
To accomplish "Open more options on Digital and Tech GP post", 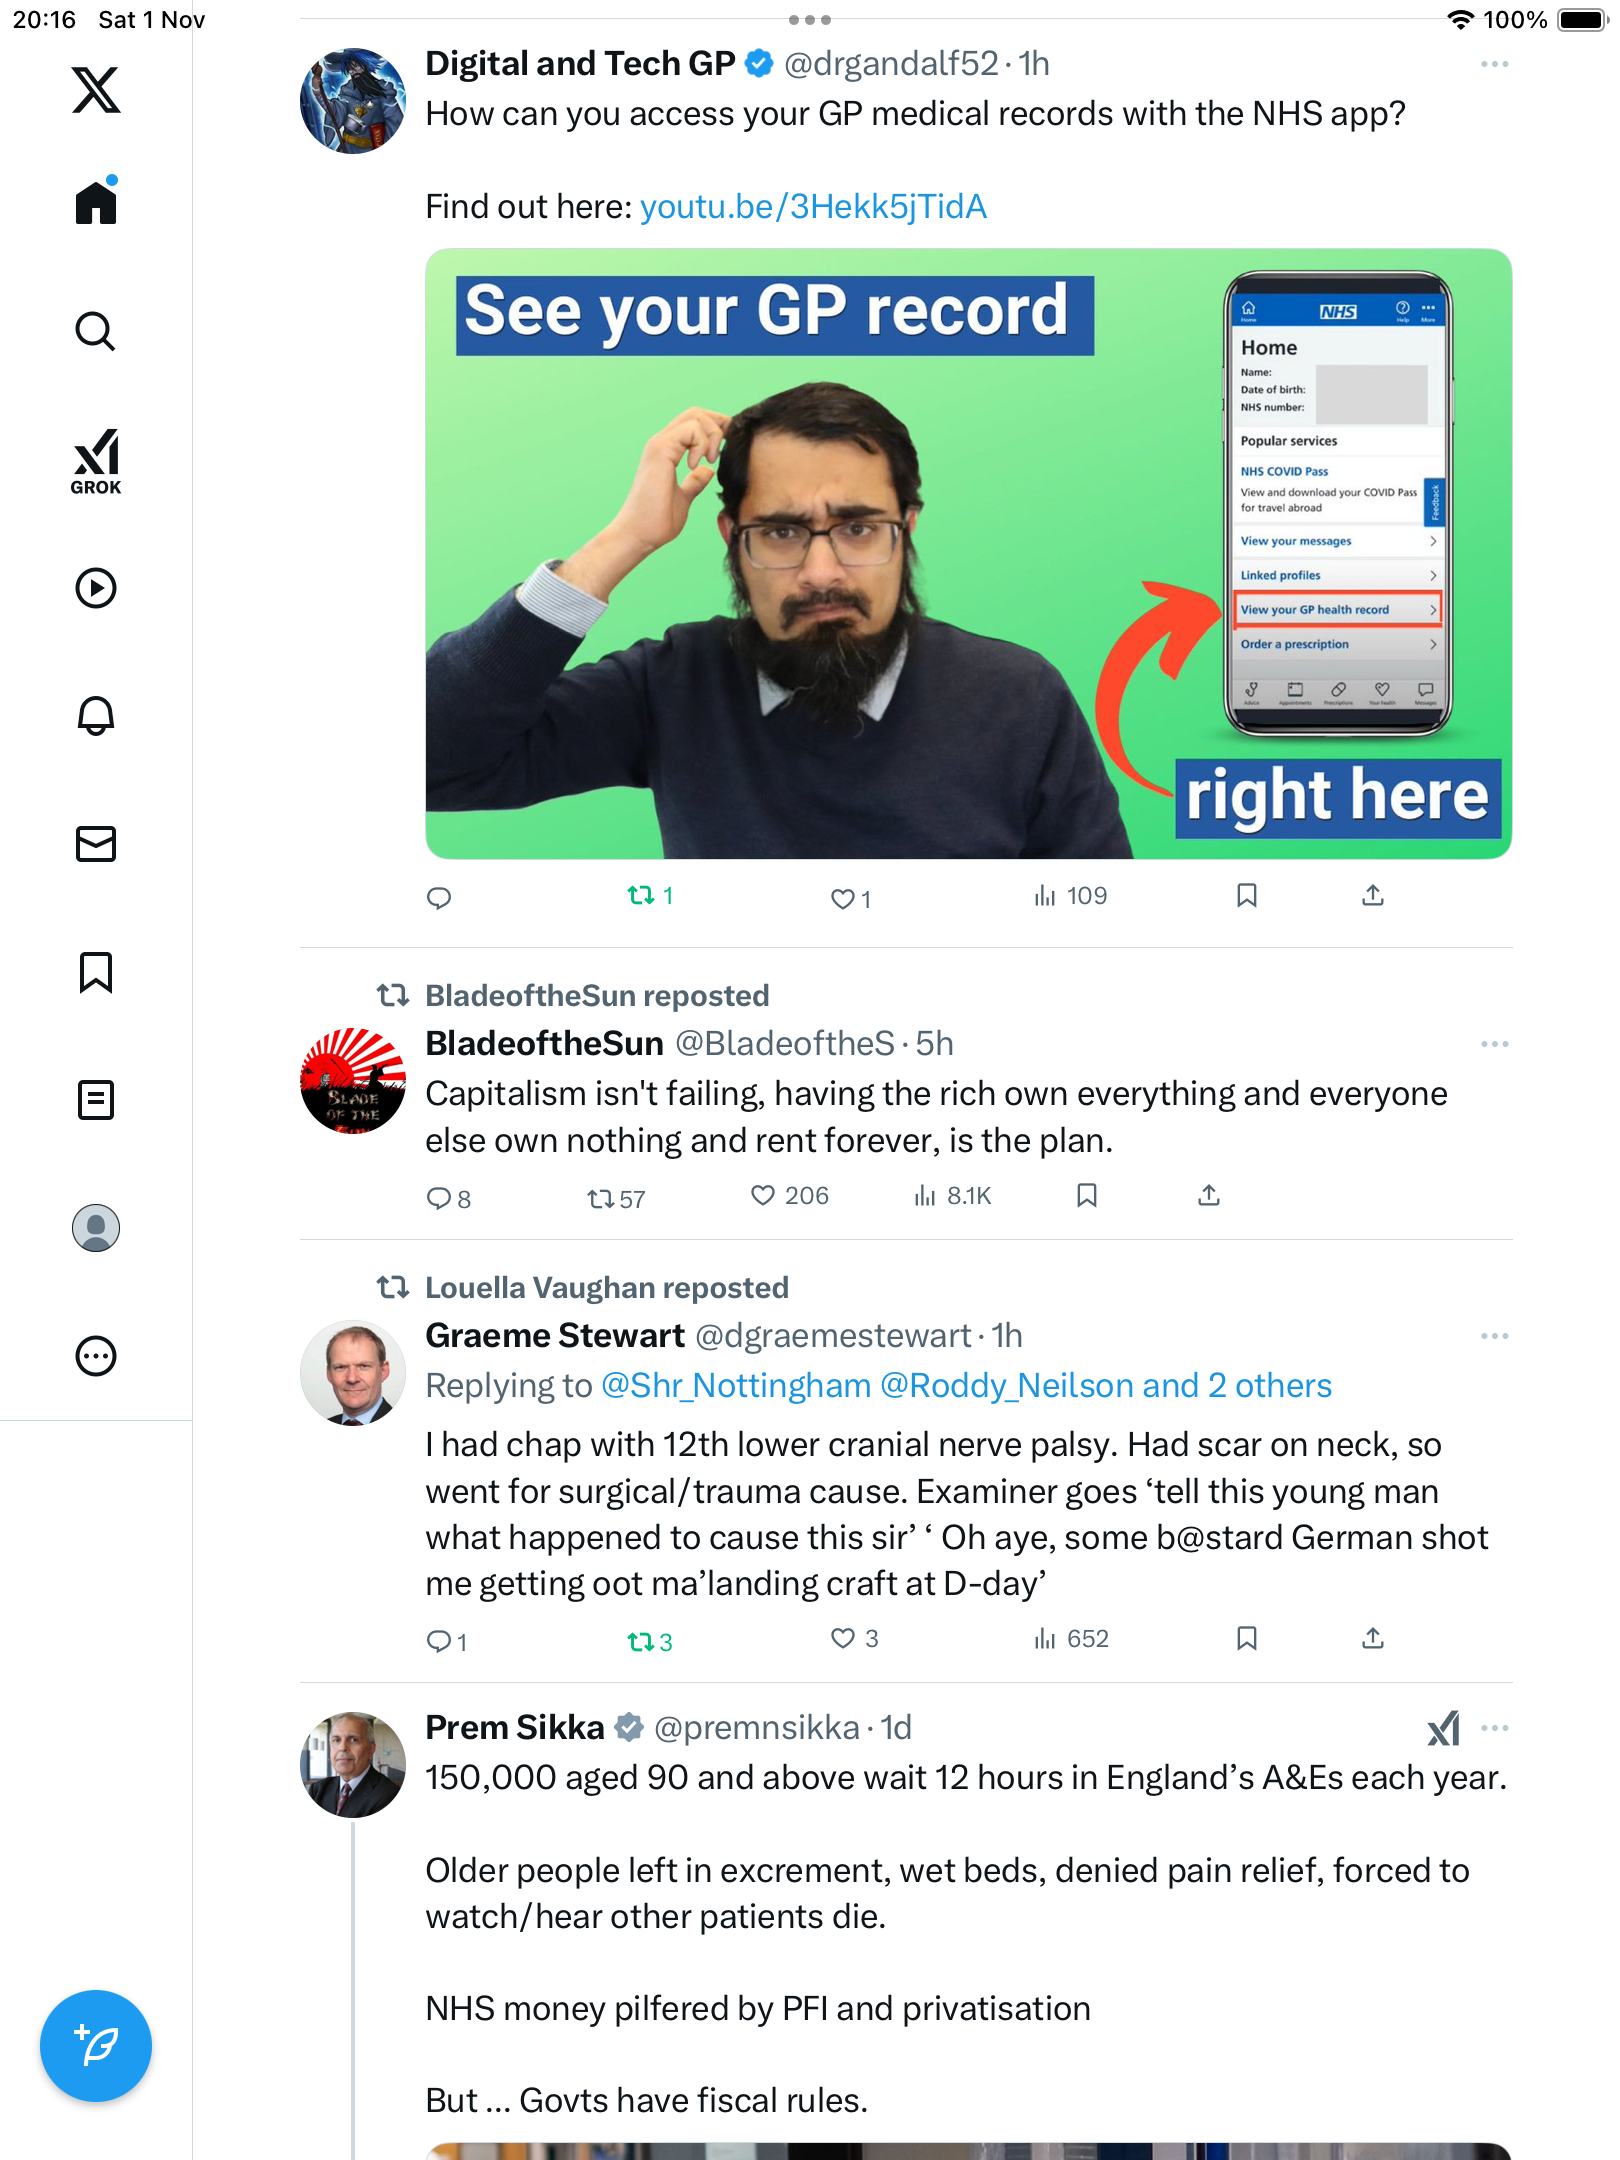I will 1494,64.
